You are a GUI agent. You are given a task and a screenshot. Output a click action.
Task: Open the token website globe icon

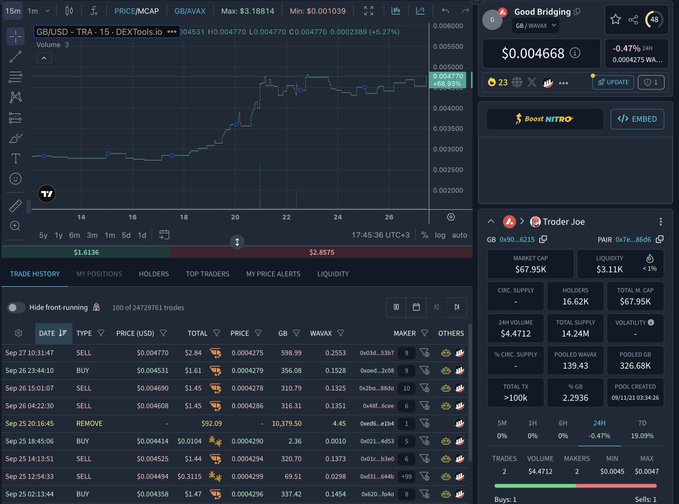[x=517, y=82]
